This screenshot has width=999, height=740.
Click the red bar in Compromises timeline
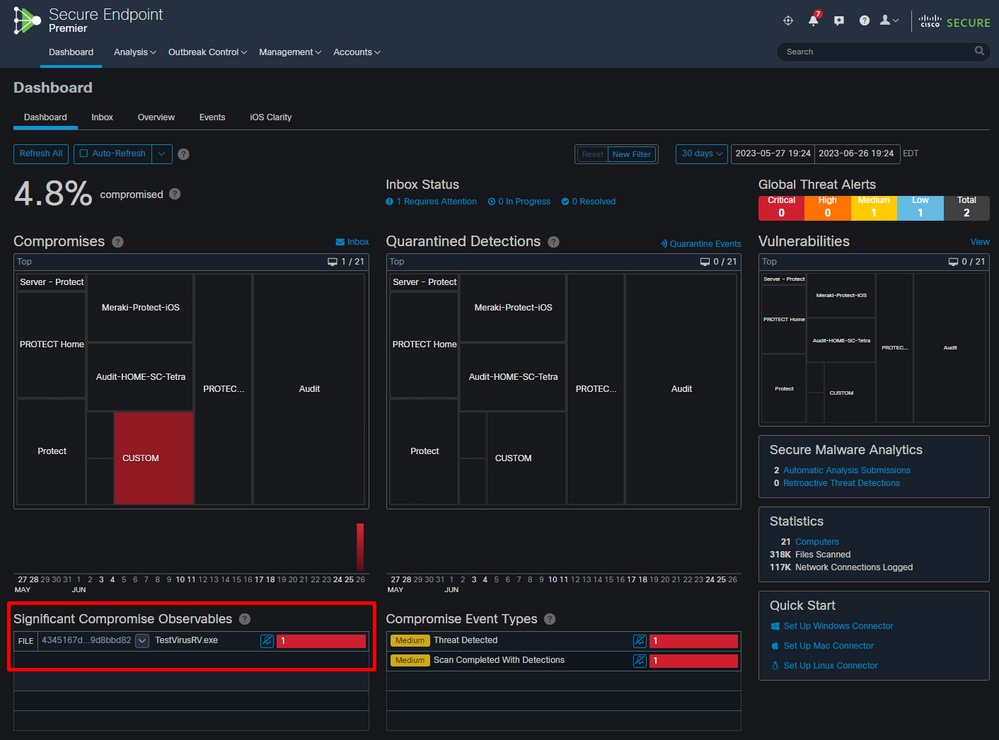click(x=360, y=546)
